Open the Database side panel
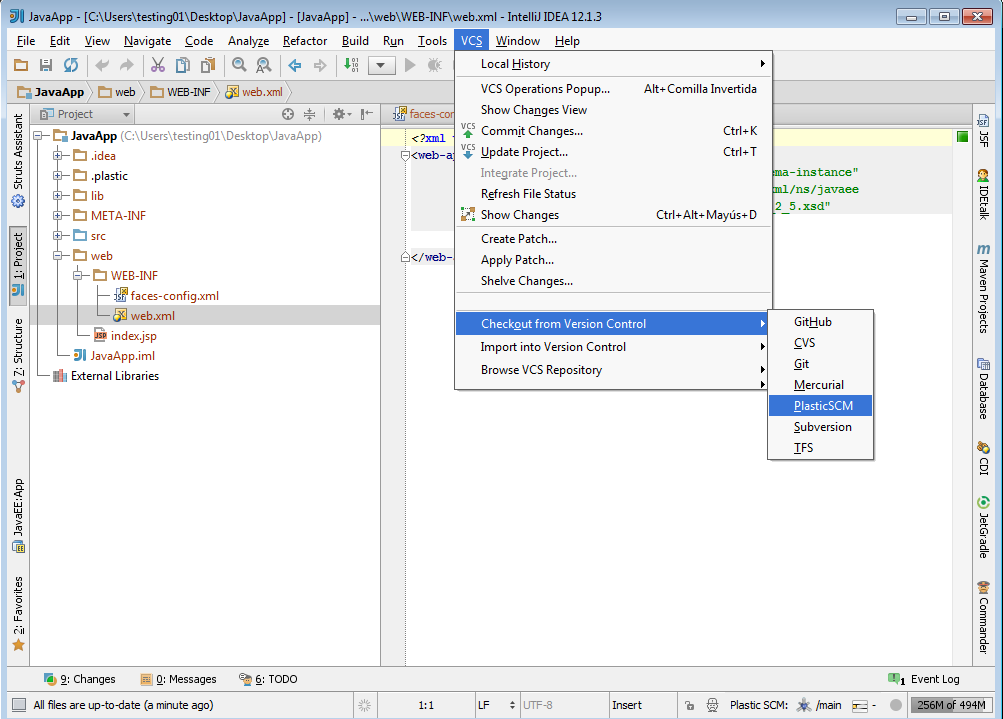Viewport: 1003px width, 719px height. 983,388
